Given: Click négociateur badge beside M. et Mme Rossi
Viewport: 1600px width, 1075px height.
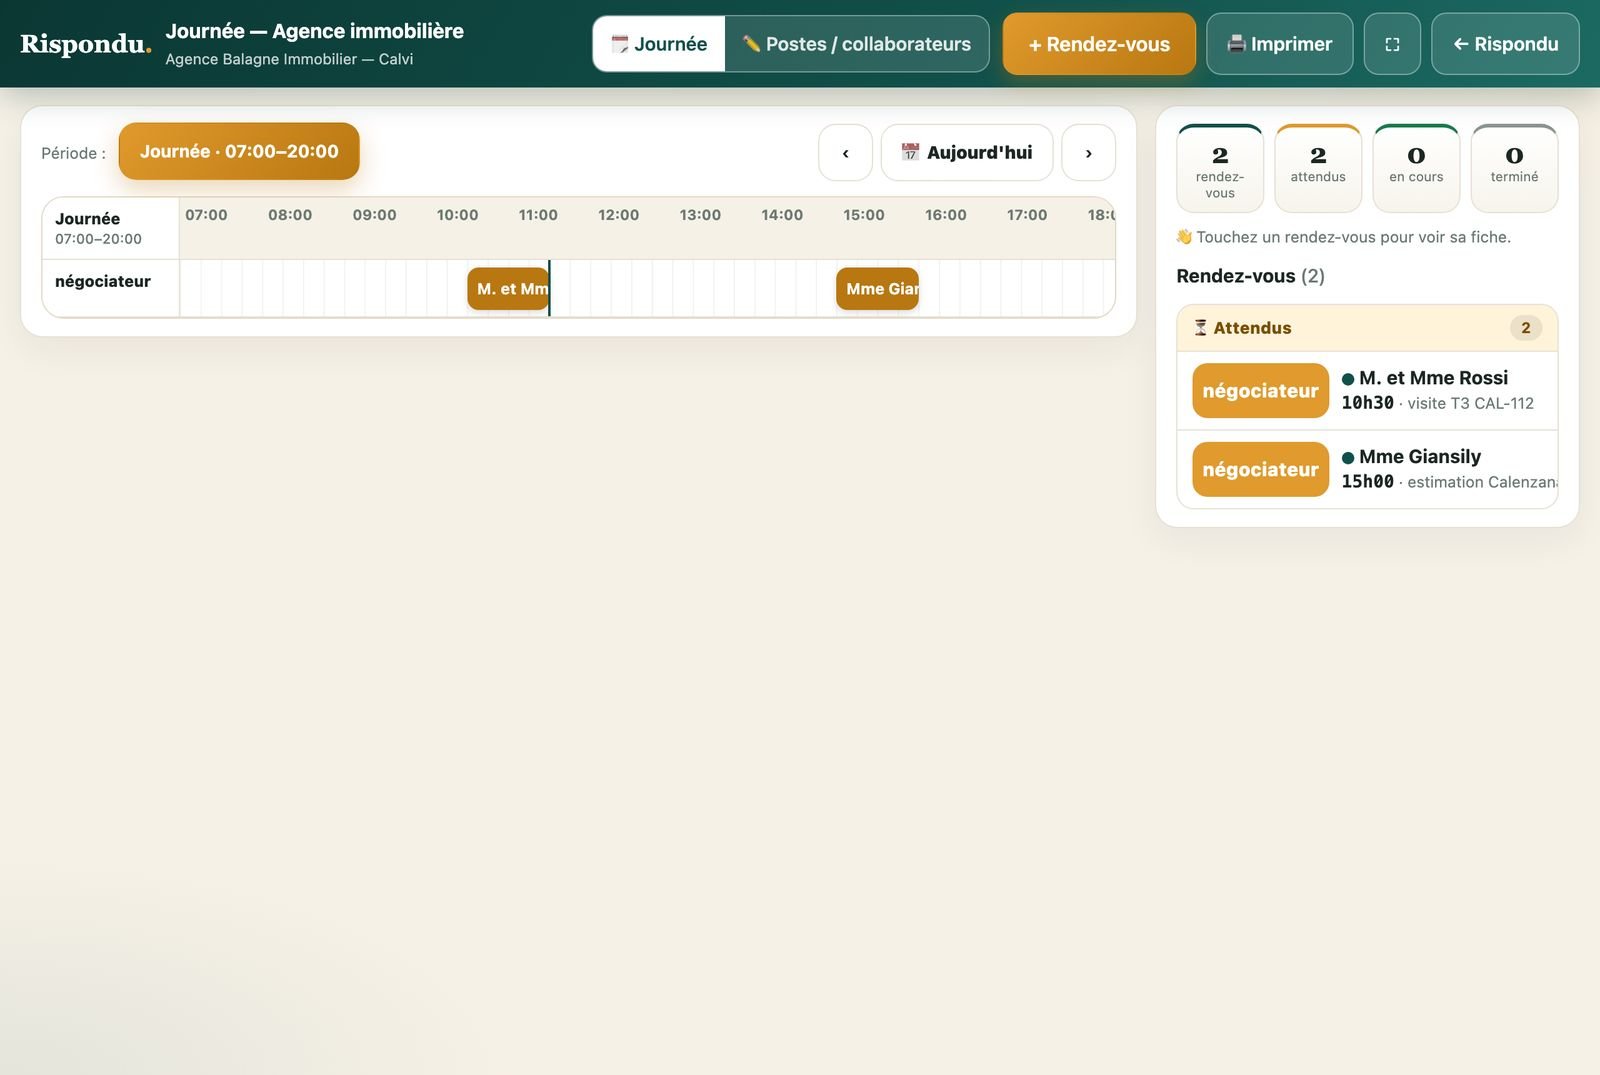Looking at the screenshot, I should pos(1260,391).
